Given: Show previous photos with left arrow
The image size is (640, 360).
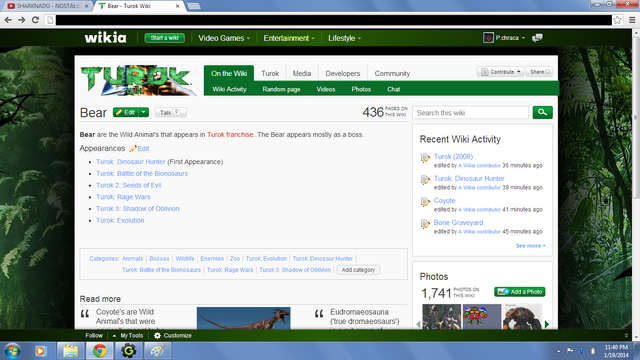Looking at the screenshot, I should (418, 324).
